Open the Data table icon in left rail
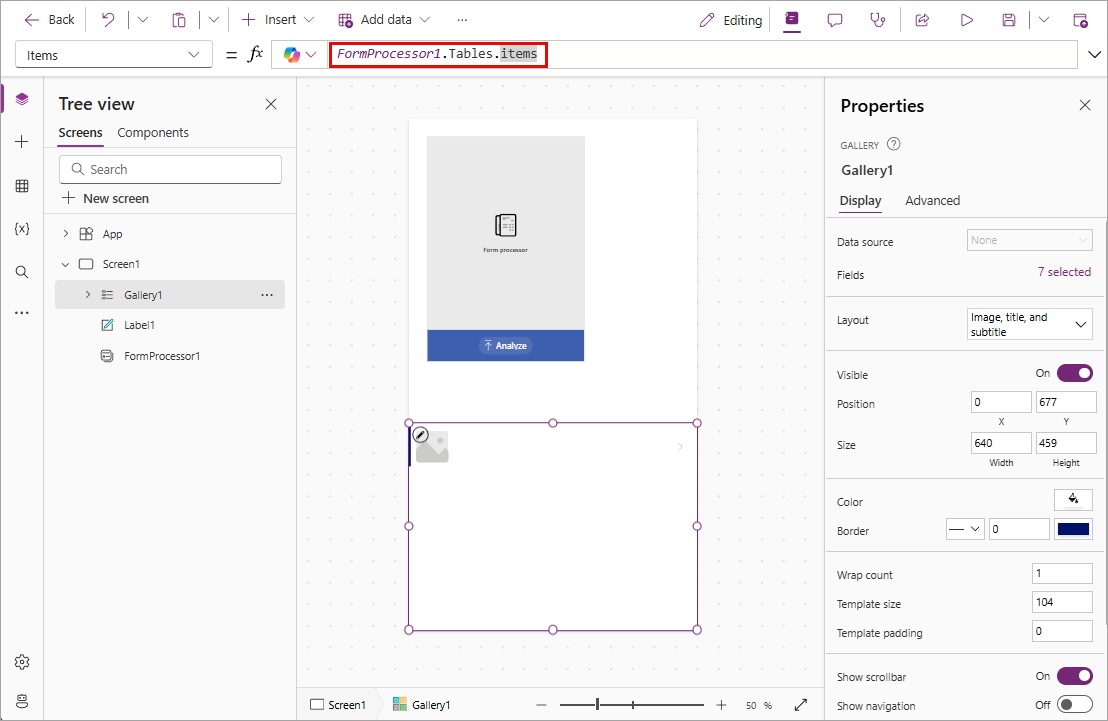The width and height of the screenshot is (1108, 721). (x=22, y=186)
